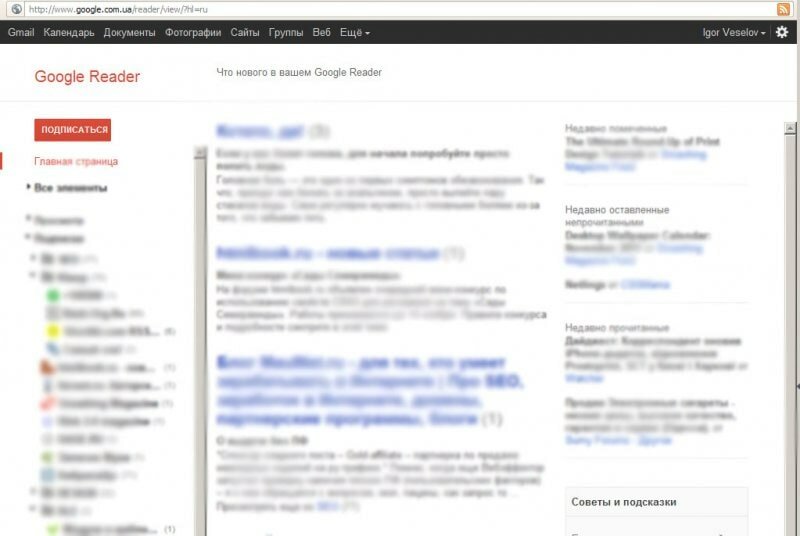
Task: Open Календарь in the top bar
Action: pos(69,33)
